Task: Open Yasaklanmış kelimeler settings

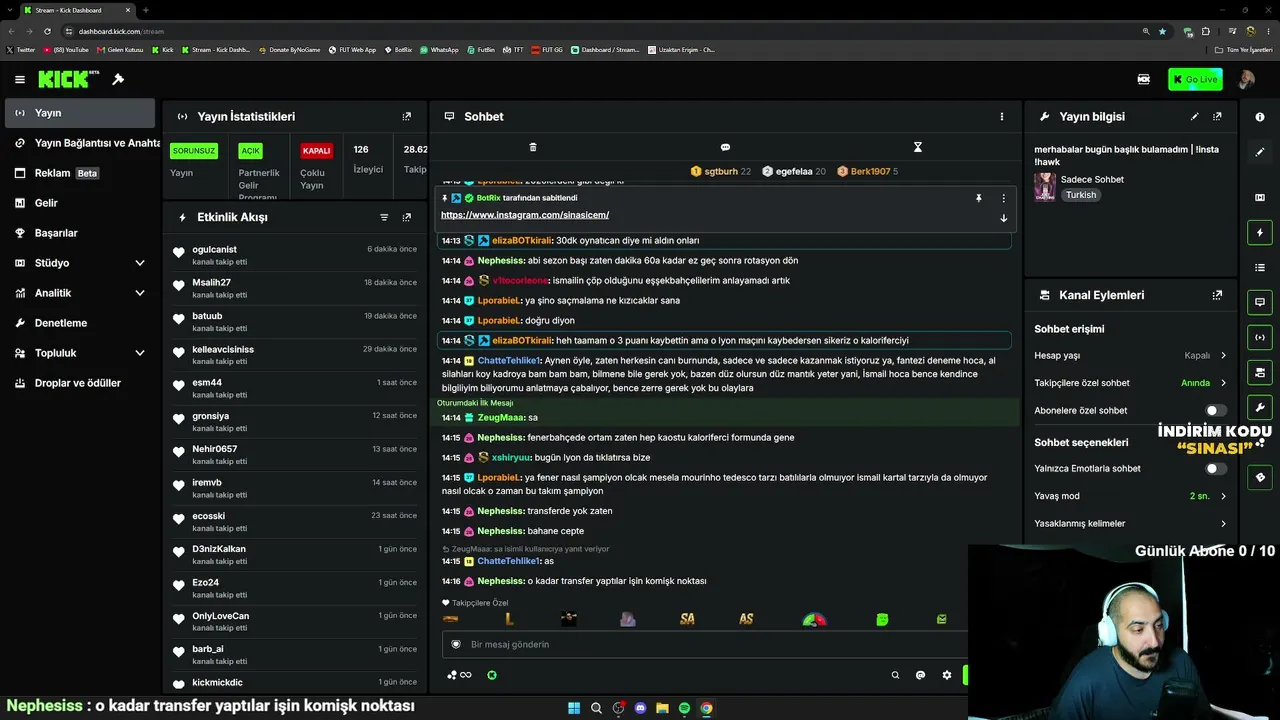Action: (x=1131, y=523)
